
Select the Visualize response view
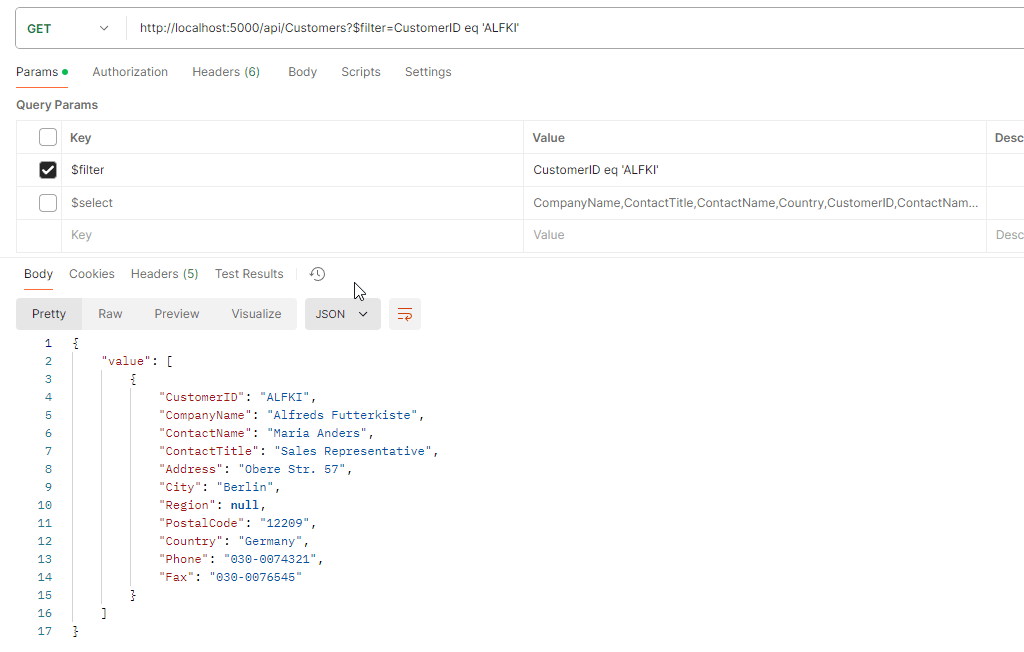[256, 314]
